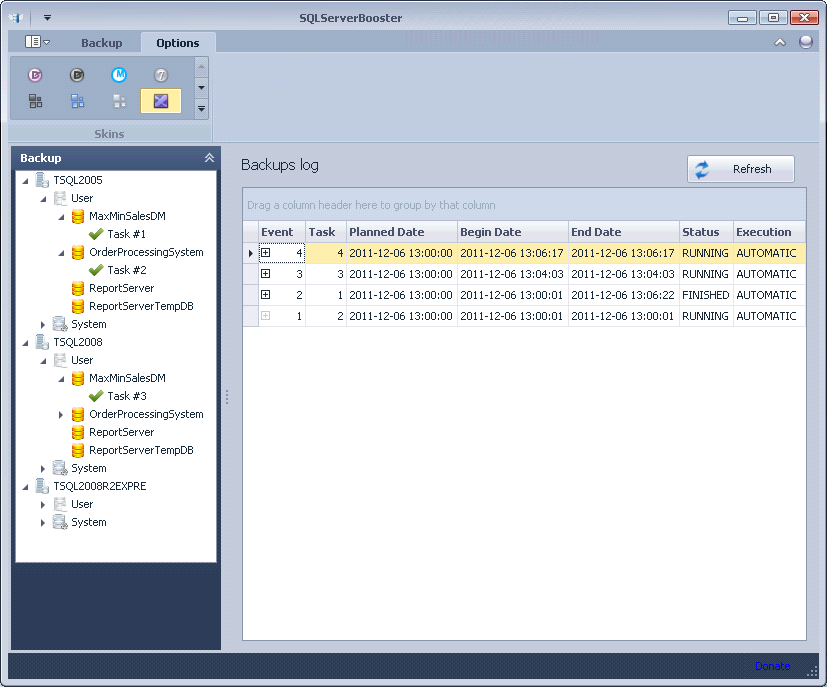
Task: Switch to the Options ribbon tab
Action: (x=178, y=43)
